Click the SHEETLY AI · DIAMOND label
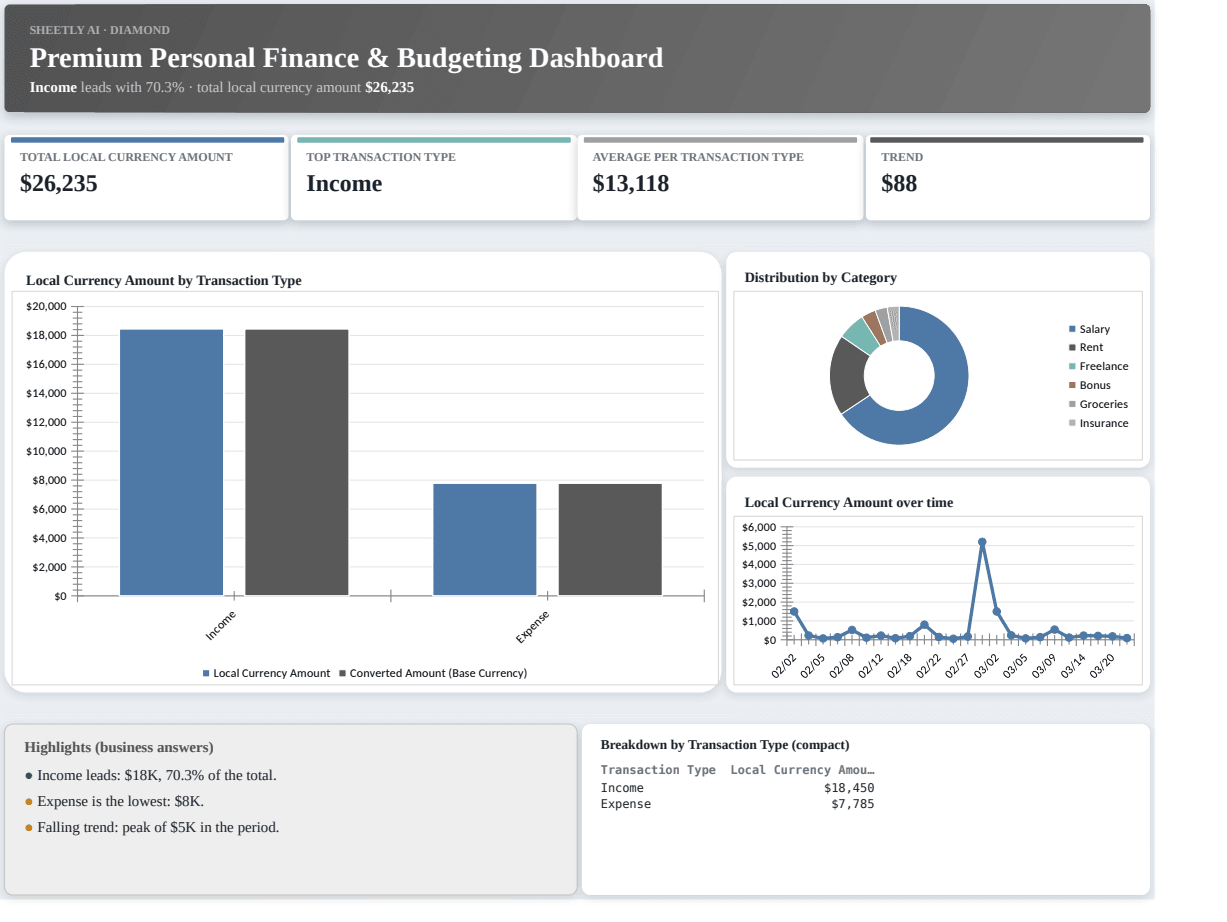1227x922 pixels. click(x=100, y=30)
